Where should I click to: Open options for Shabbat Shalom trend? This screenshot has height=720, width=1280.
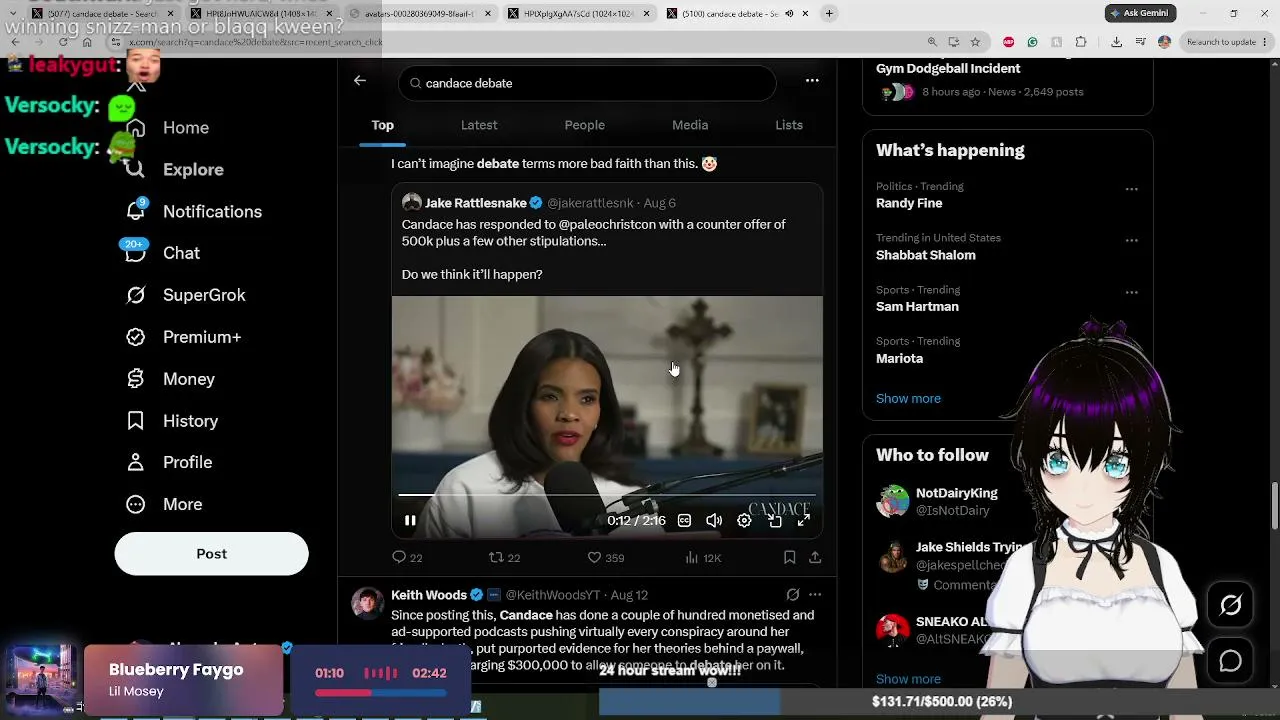click(1131, 240)
